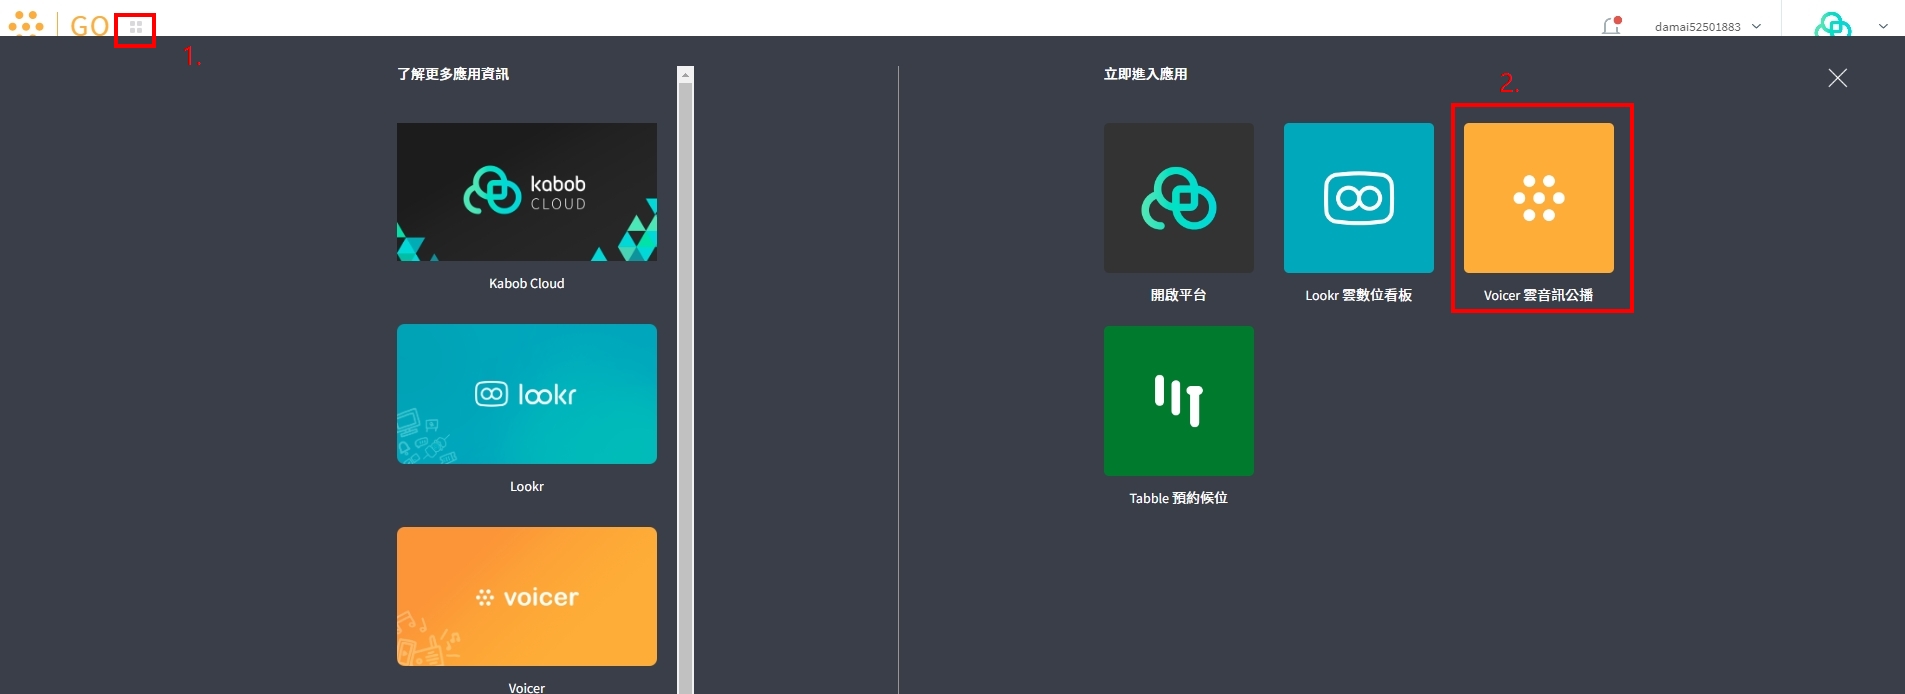This screenshot has width=1905, height=694.
Task: Launch Voicer 雲音訊公播 orange tile
Action: [x=1538, y=198]
